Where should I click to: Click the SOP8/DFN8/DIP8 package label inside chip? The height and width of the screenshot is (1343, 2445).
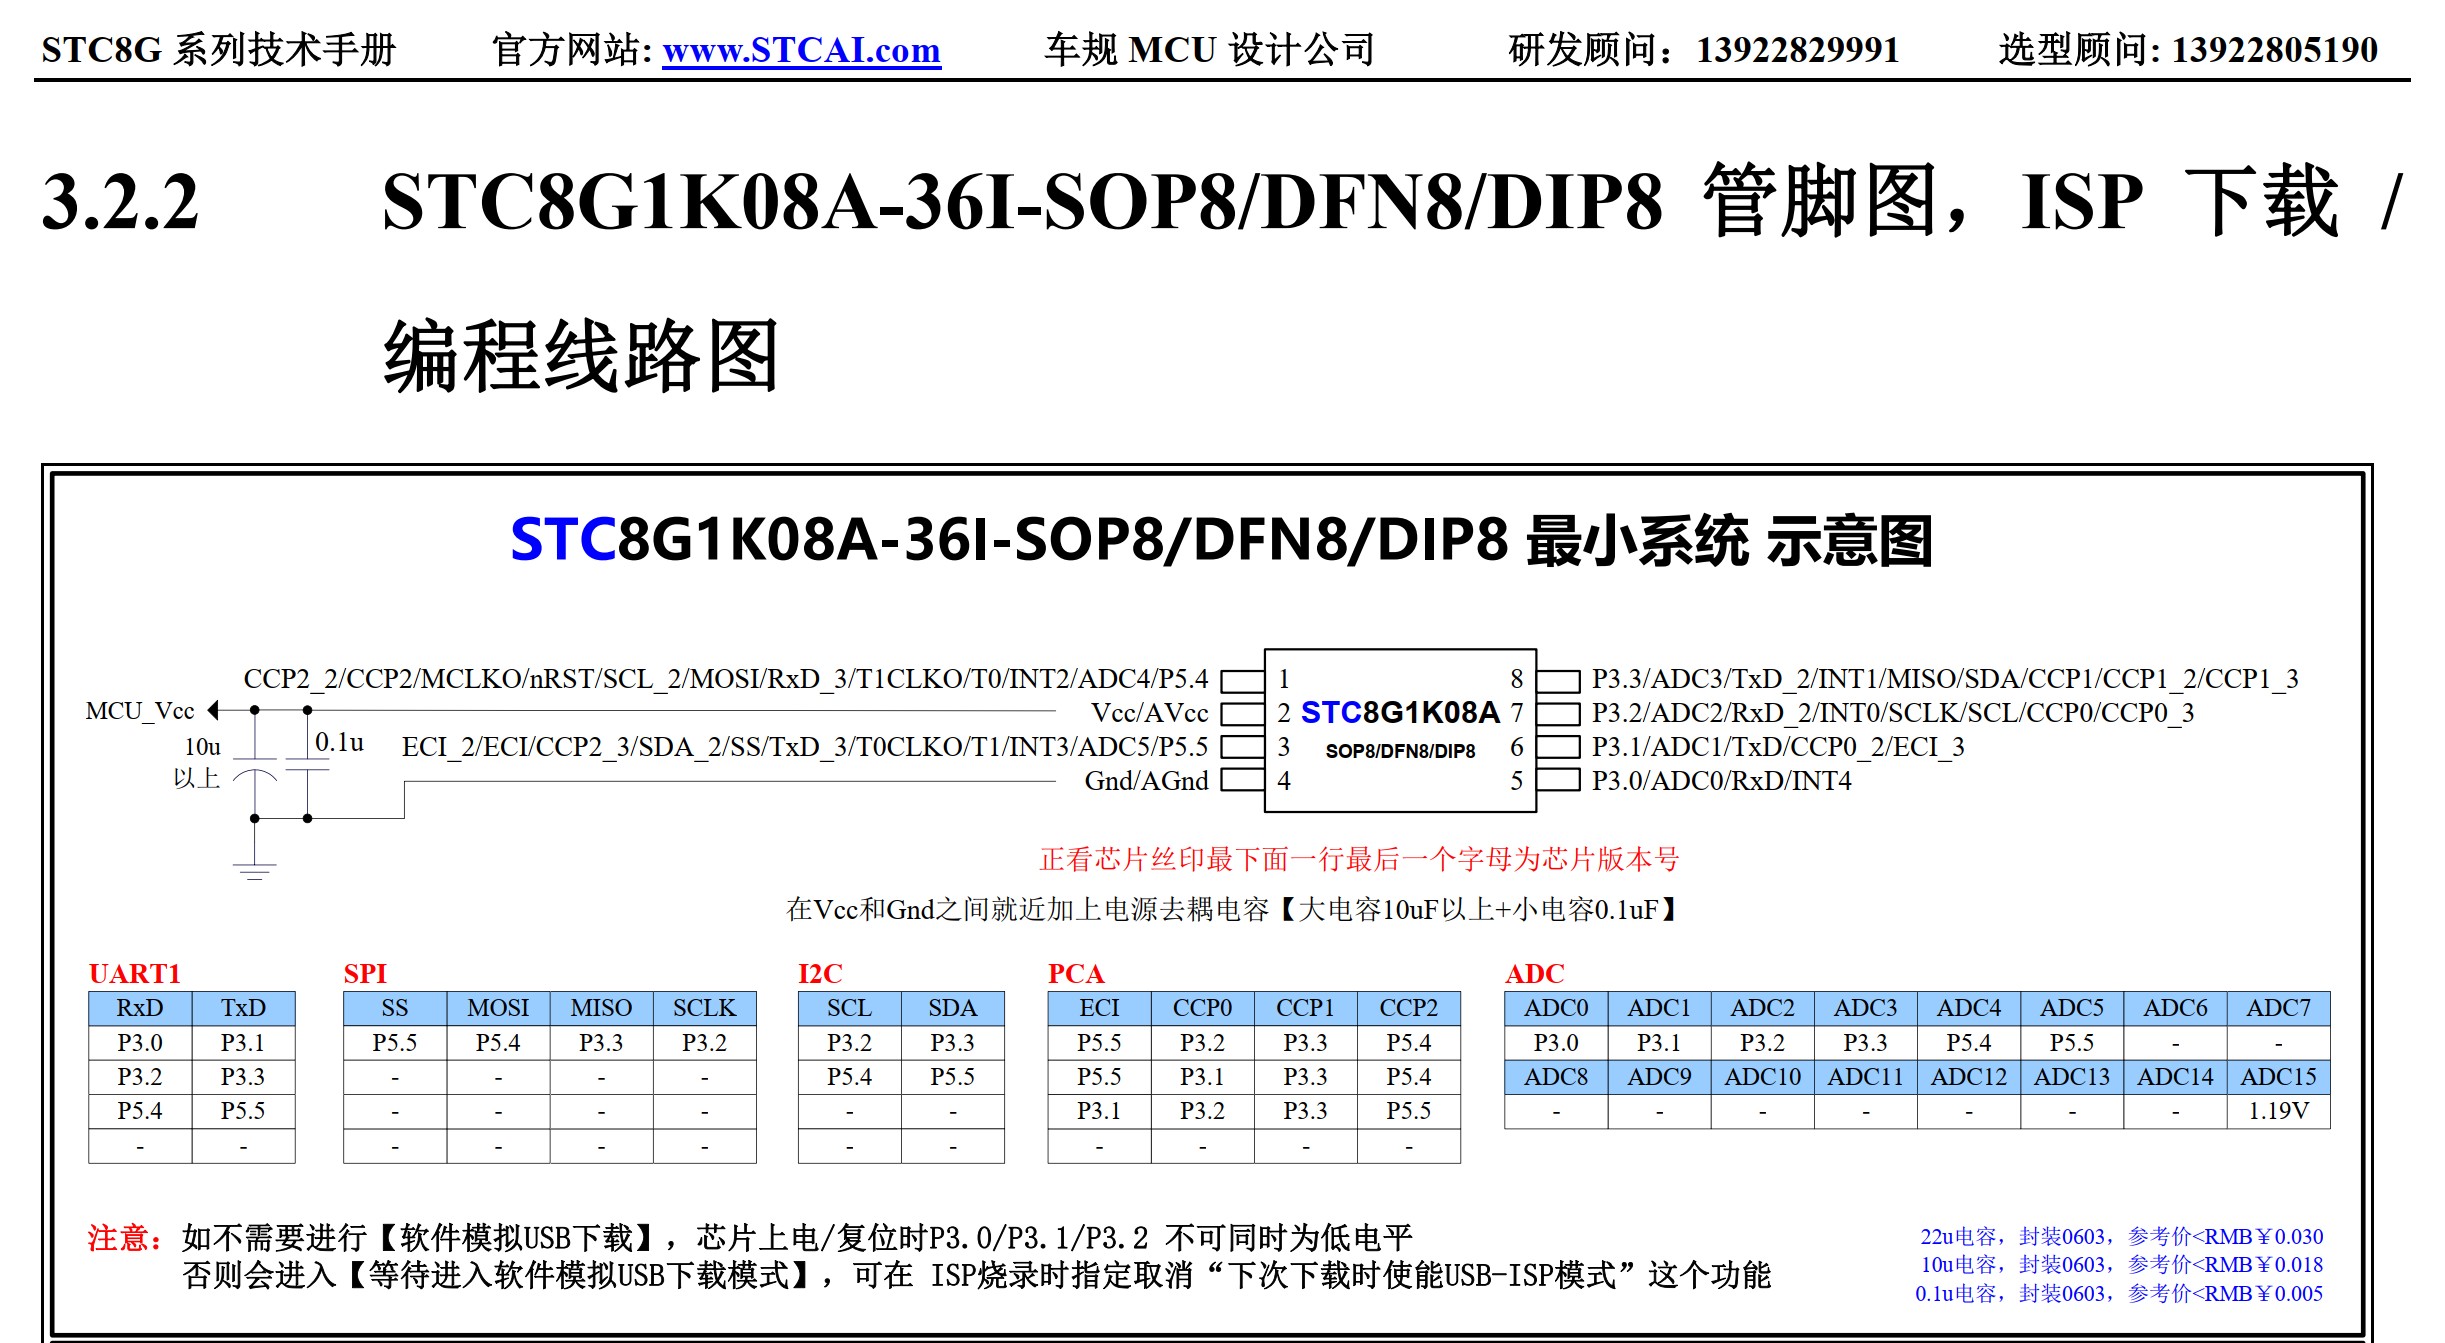coord(1400,751)
